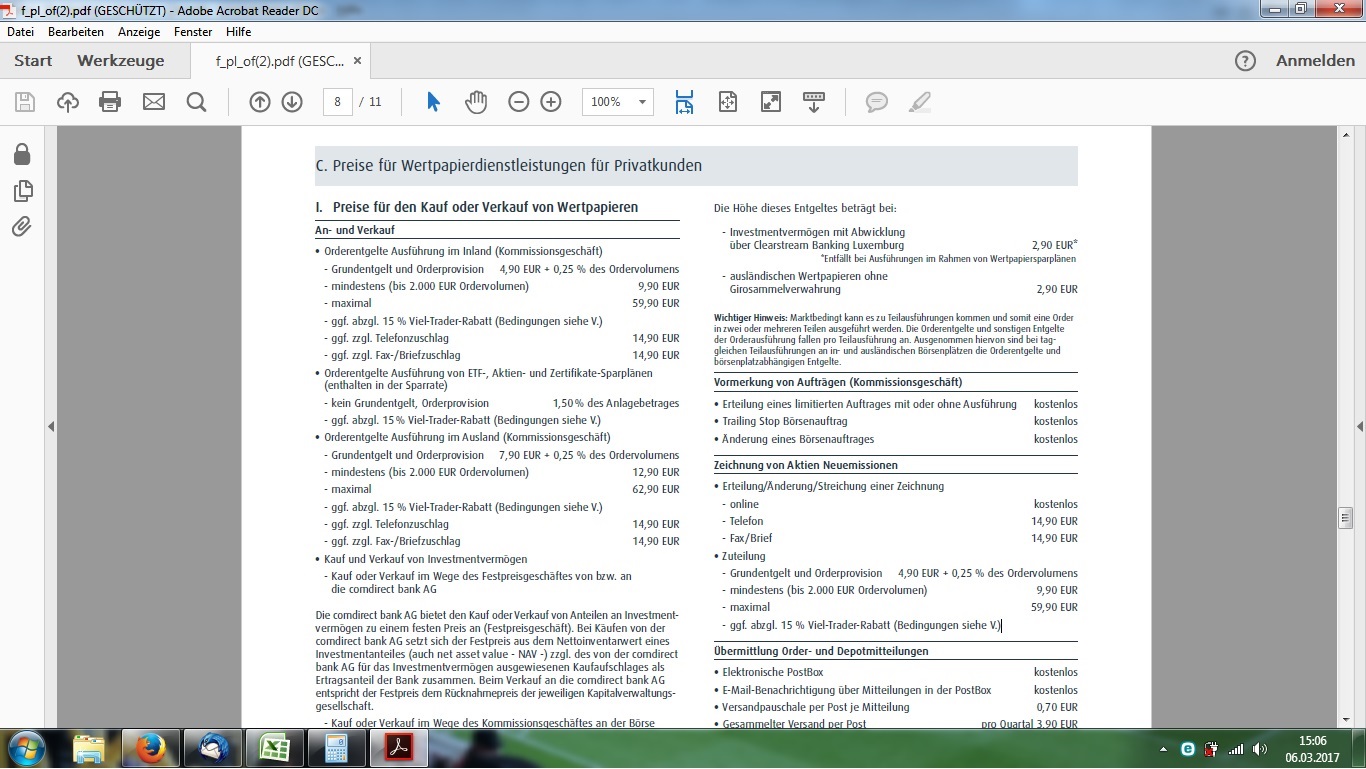Open attachments paperclip panel

click(22, 227)
